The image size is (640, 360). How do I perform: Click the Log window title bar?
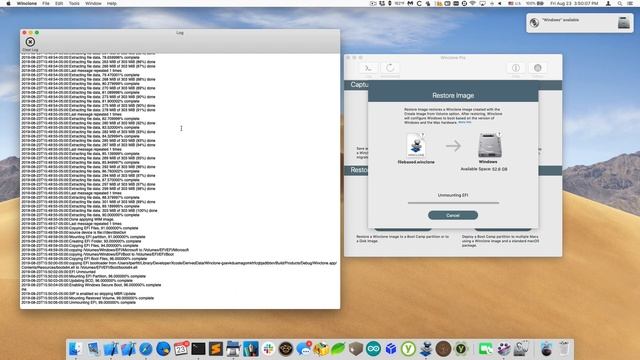(180, 32)
